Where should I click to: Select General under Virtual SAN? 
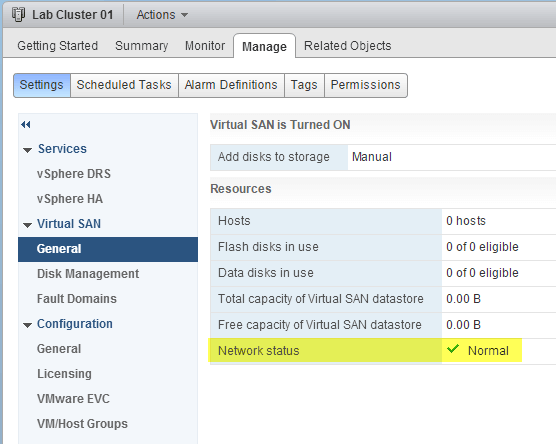click(x=108, y=249)
